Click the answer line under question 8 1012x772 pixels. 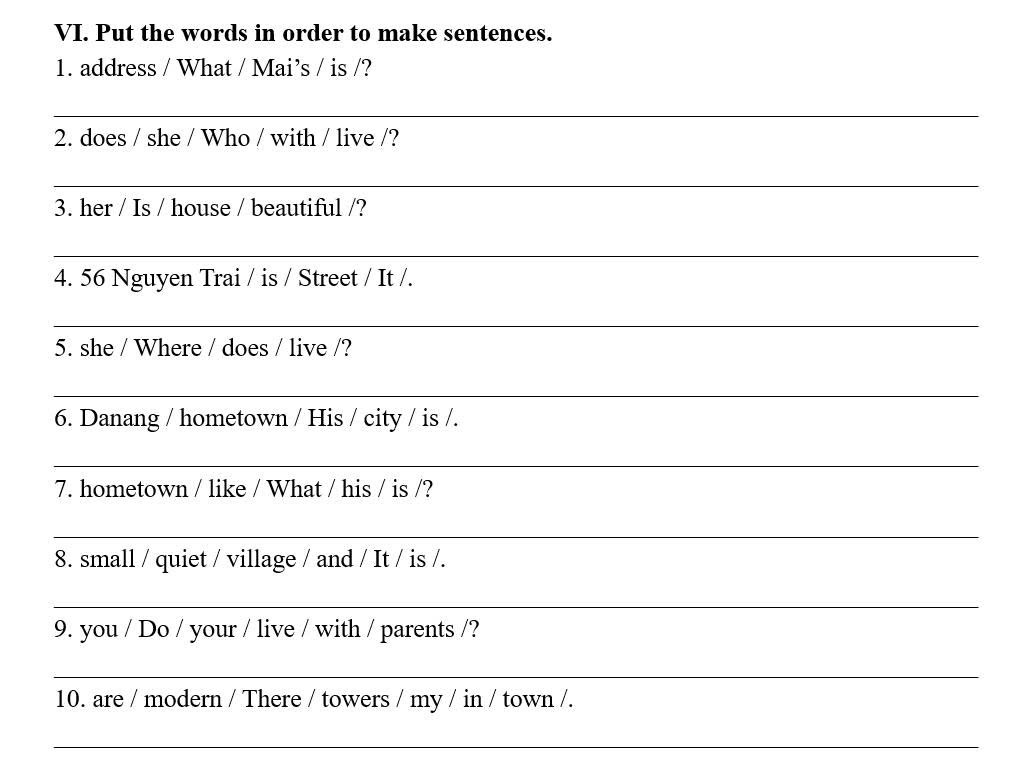(x=516, y=607)
